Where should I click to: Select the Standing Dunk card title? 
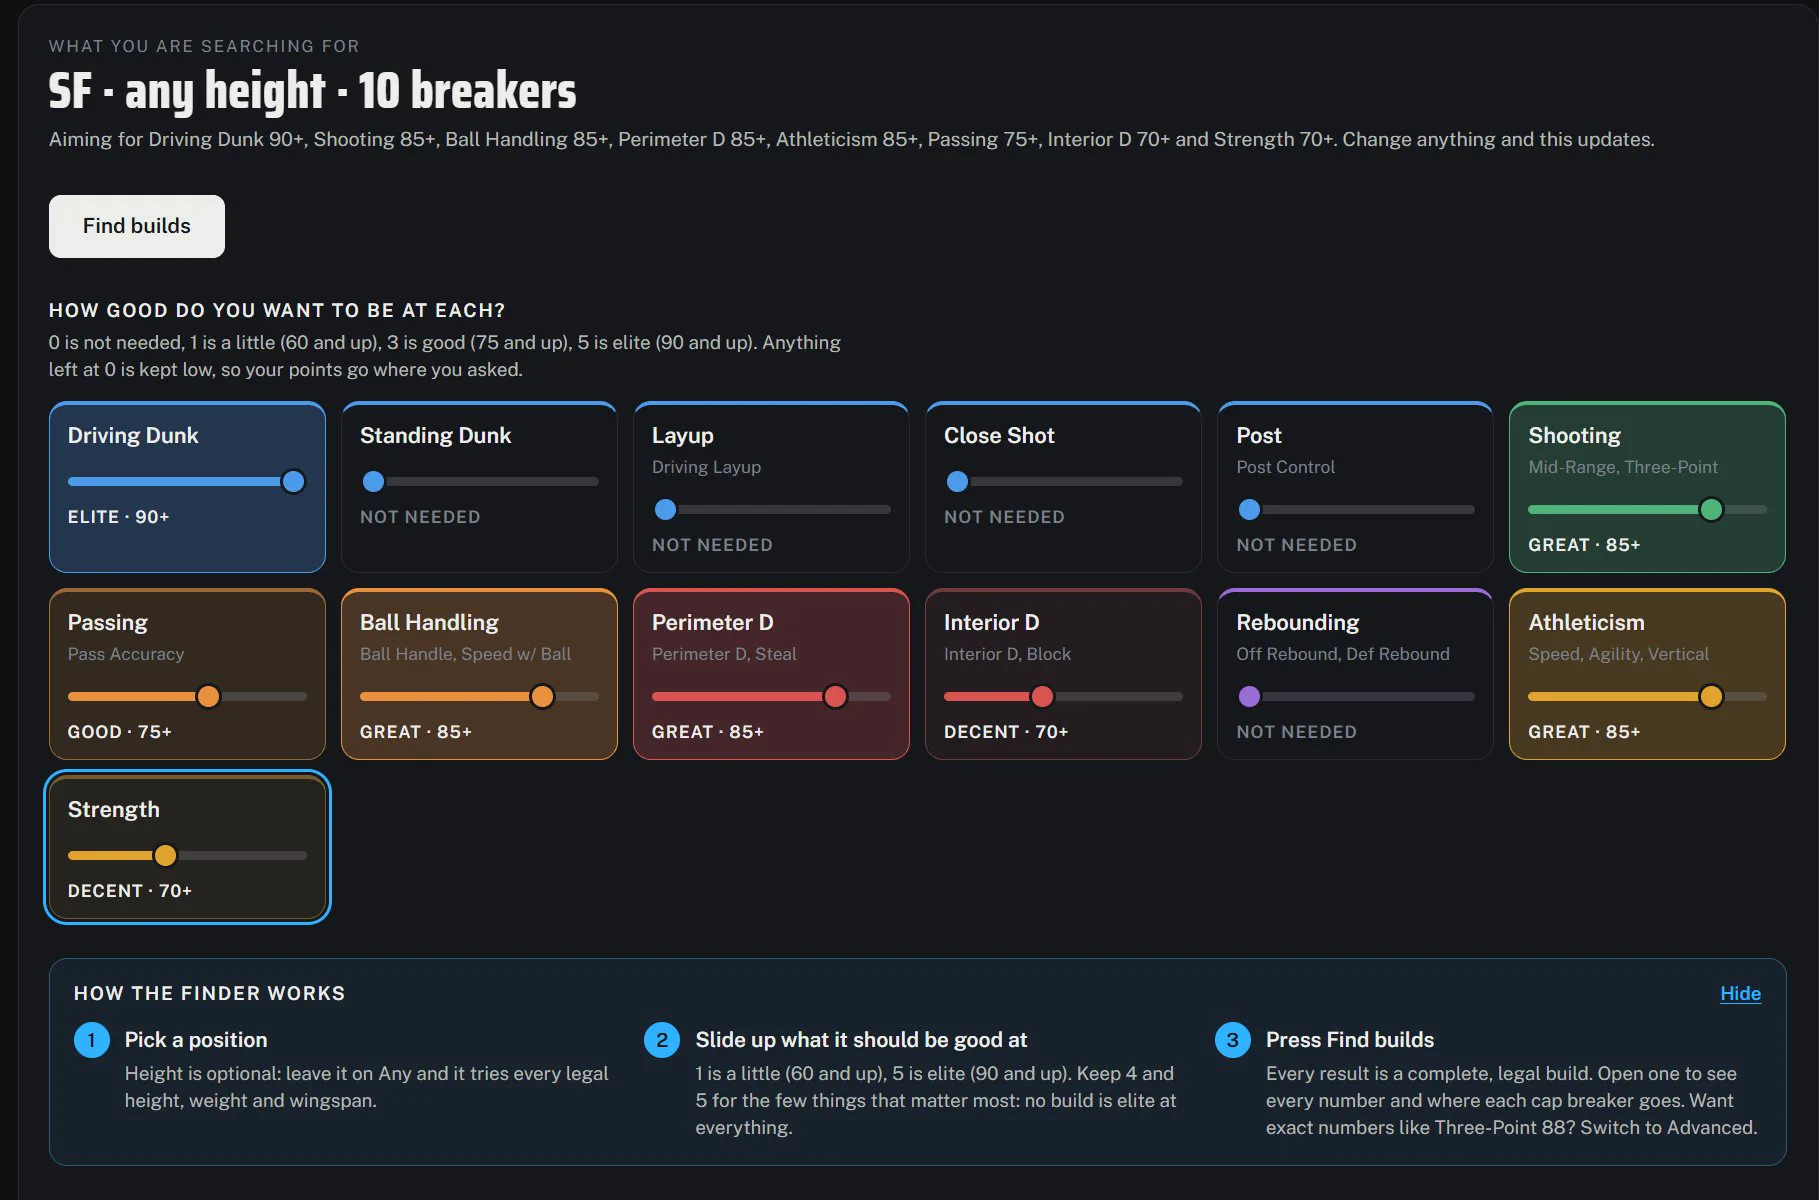435,436
